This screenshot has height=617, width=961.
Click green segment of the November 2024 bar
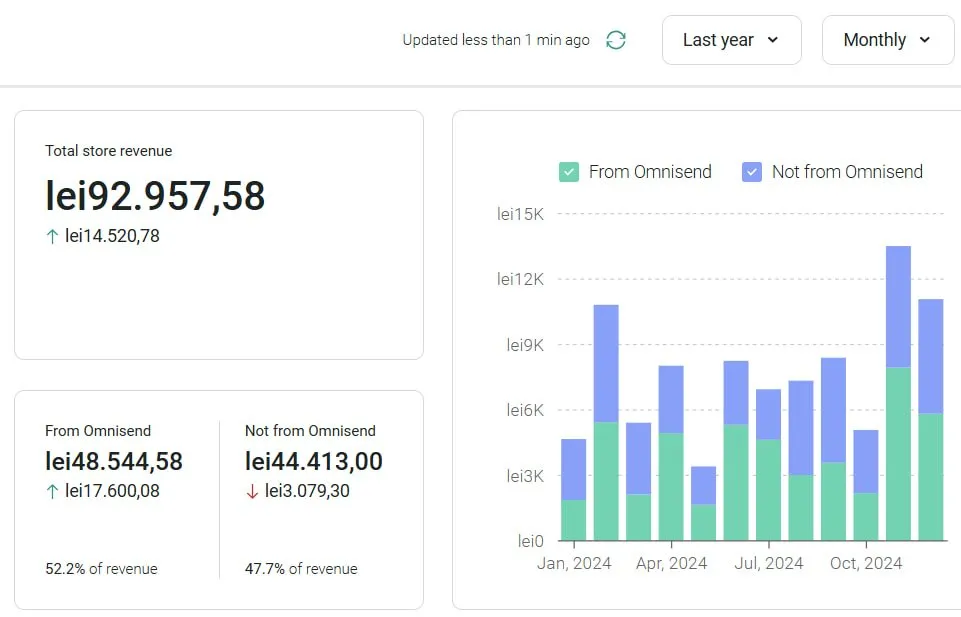pyautogui.click(x=898, y=453)
